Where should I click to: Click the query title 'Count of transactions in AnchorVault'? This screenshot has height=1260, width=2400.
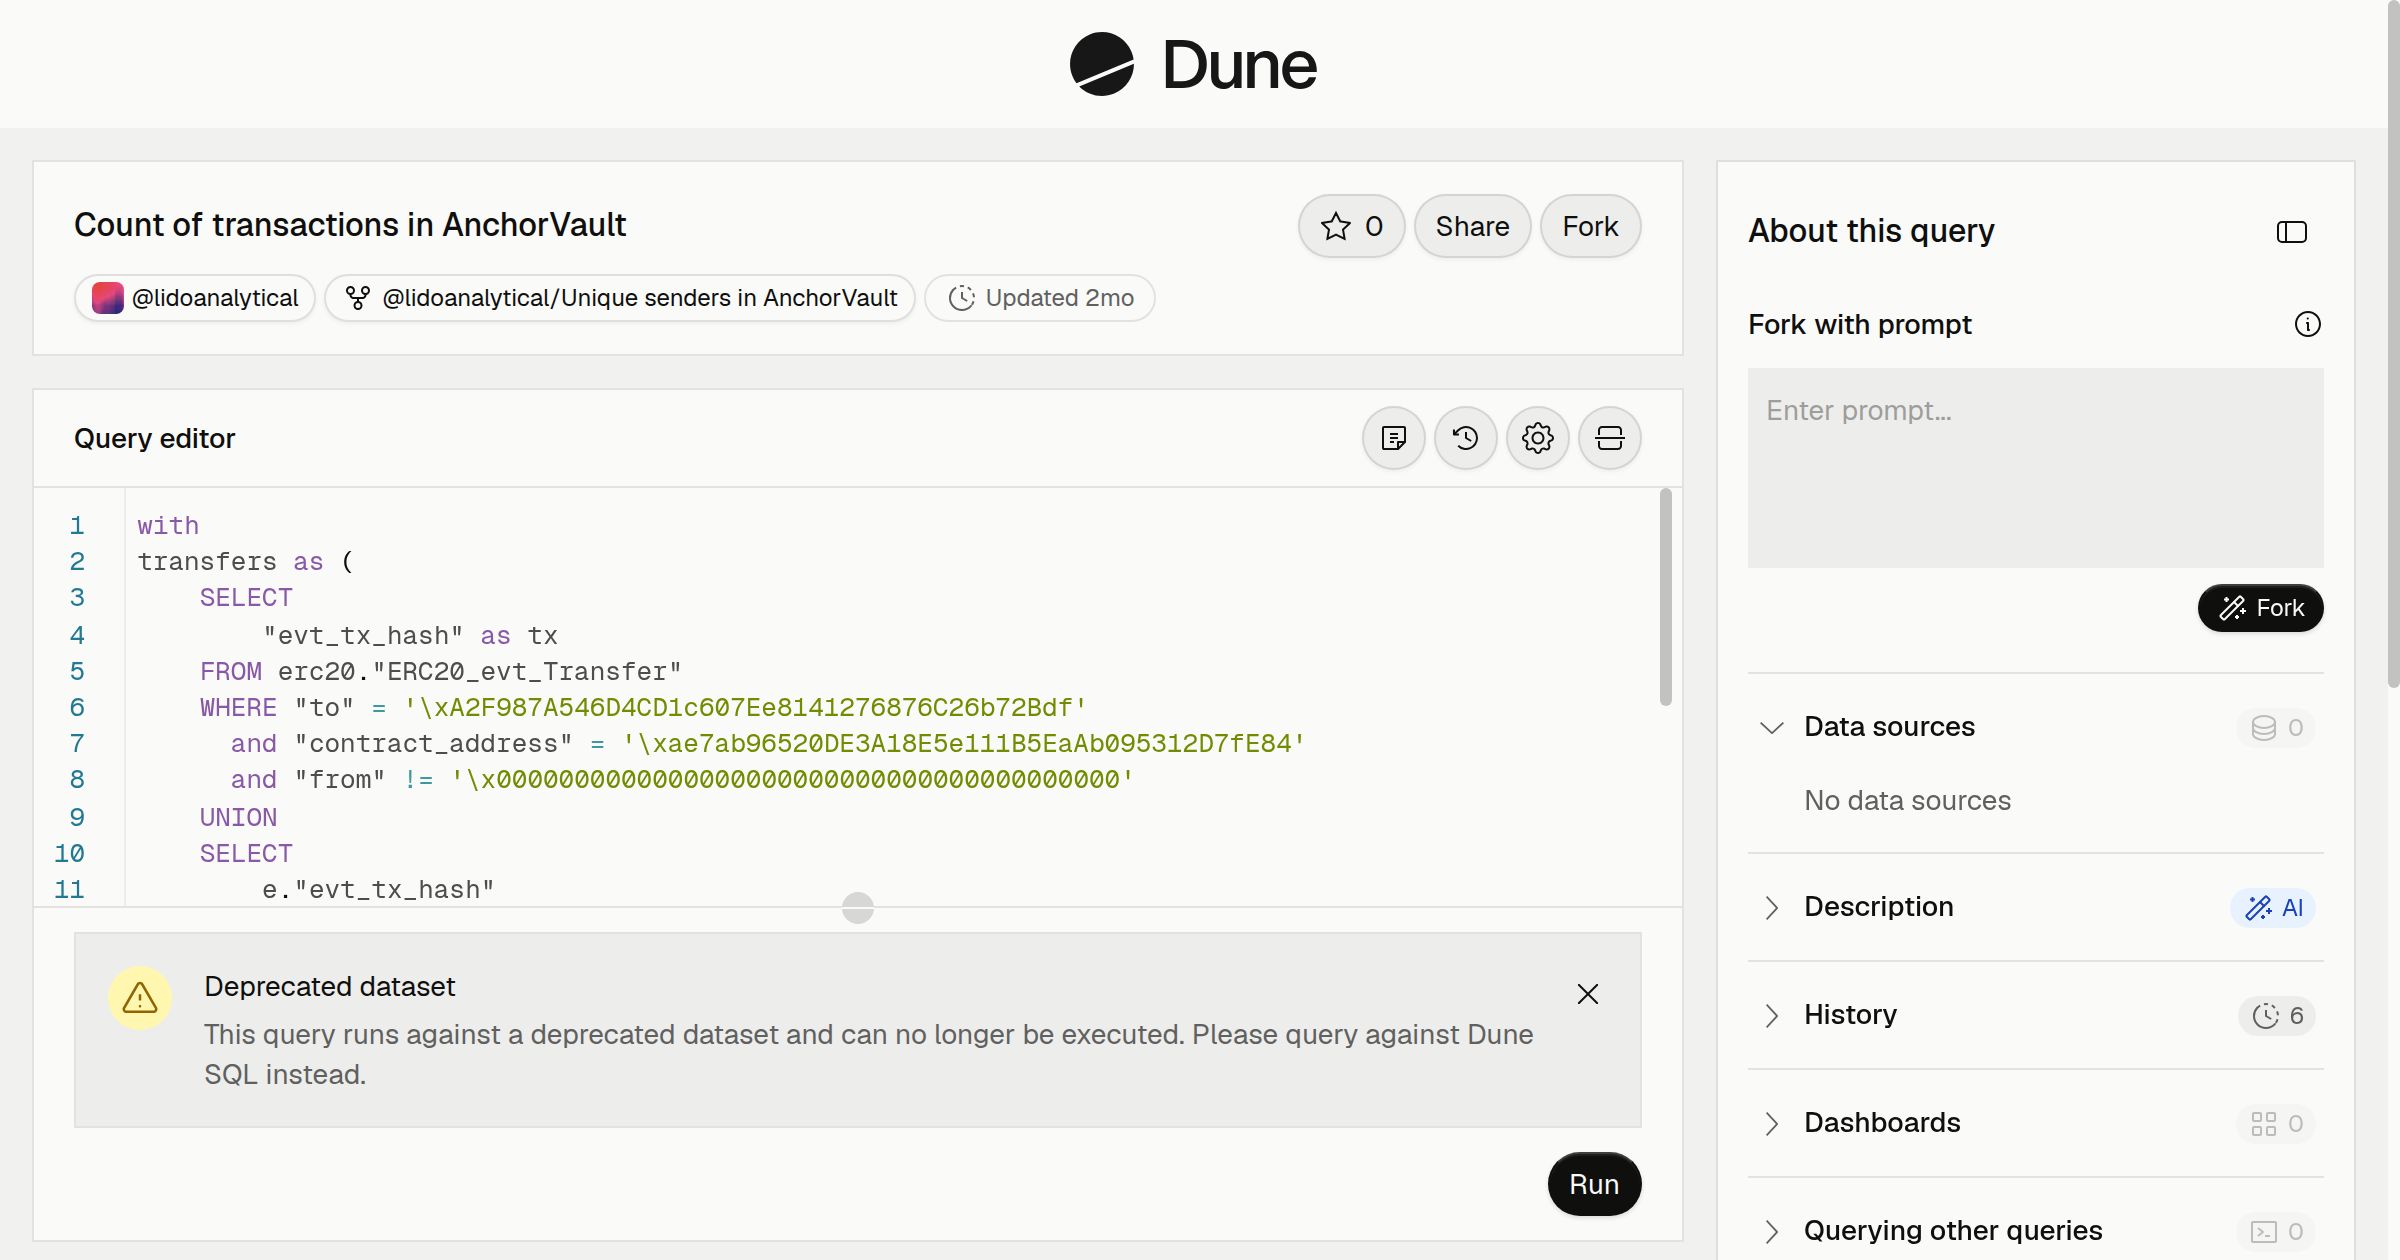tap(350, 225)
